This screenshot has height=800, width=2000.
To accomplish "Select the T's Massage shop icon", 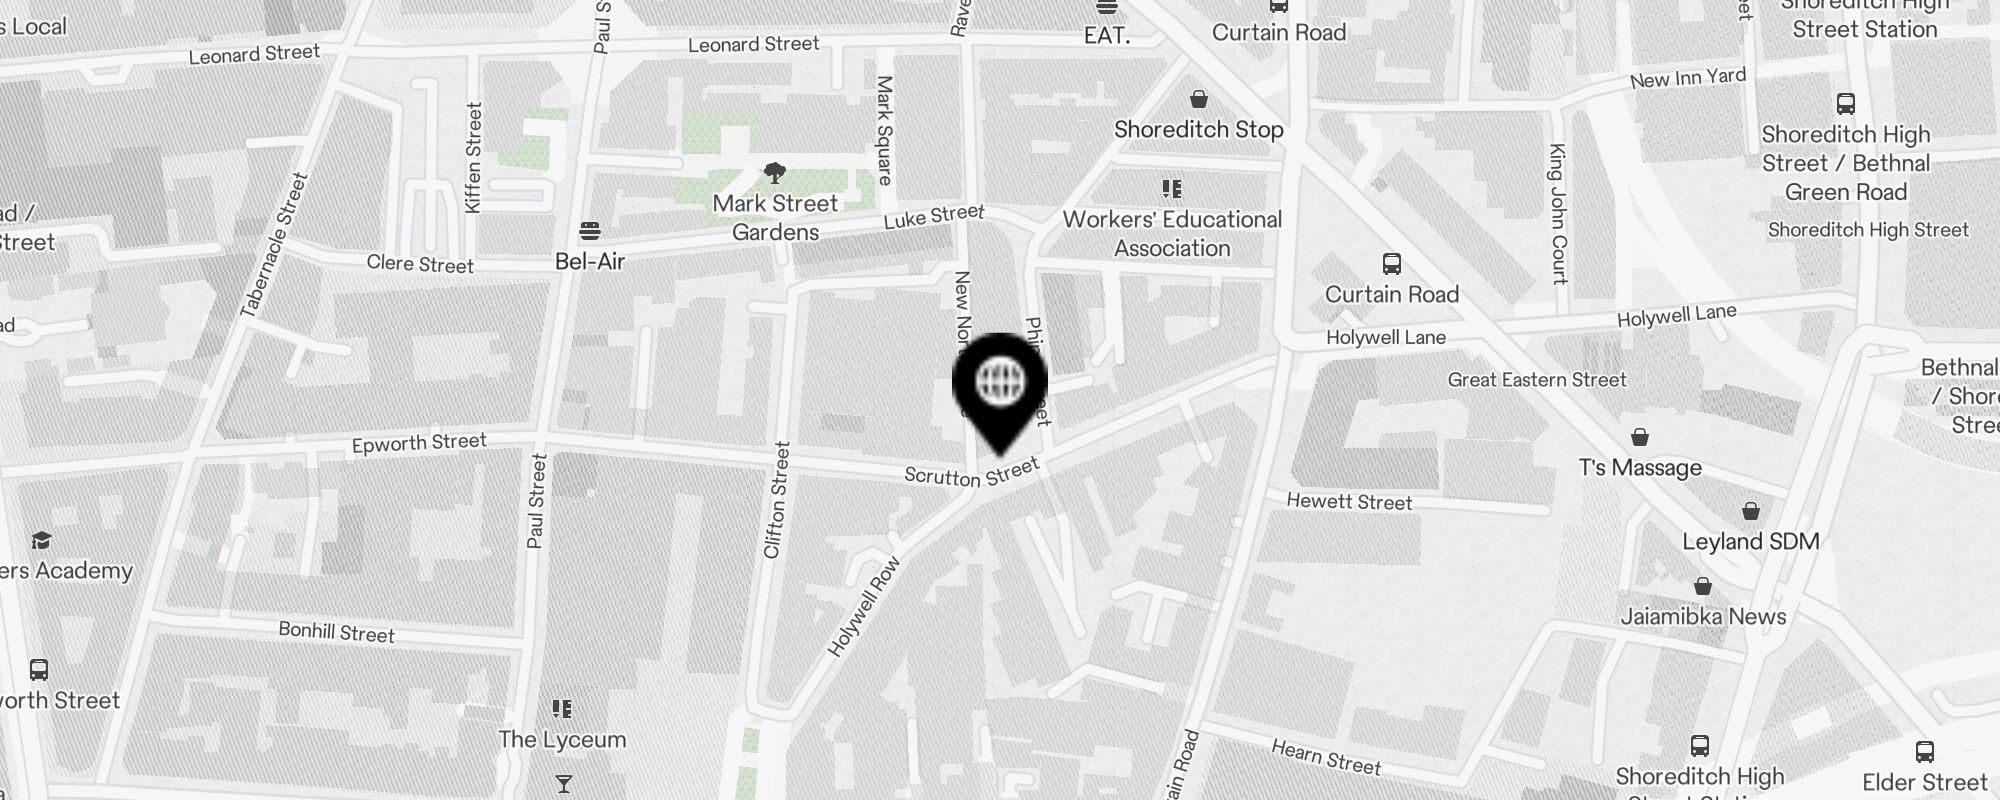I will pyautogui.click(x=1640, y=437).
